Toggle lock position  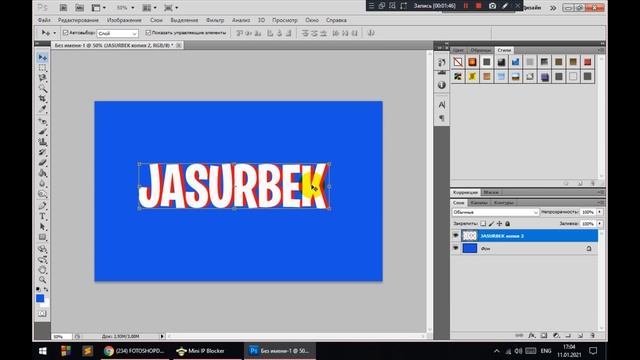499,224
